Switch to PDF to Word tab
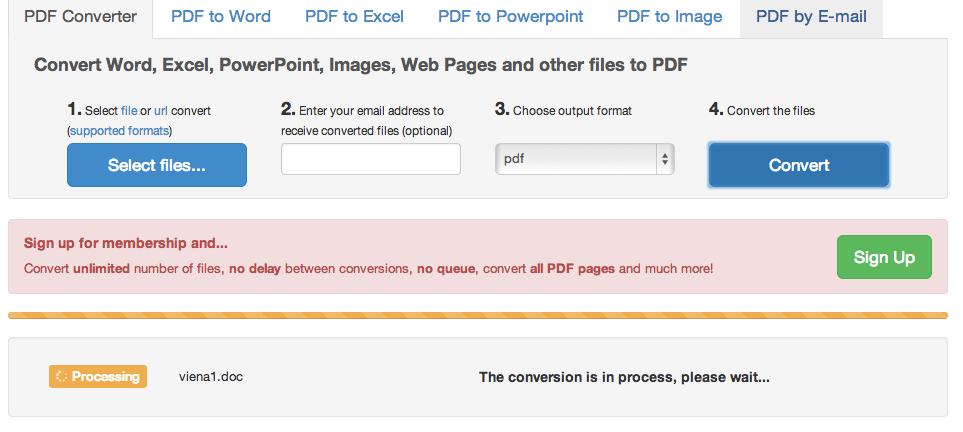The height and width of the screenshot is (432, 963). 219,17
